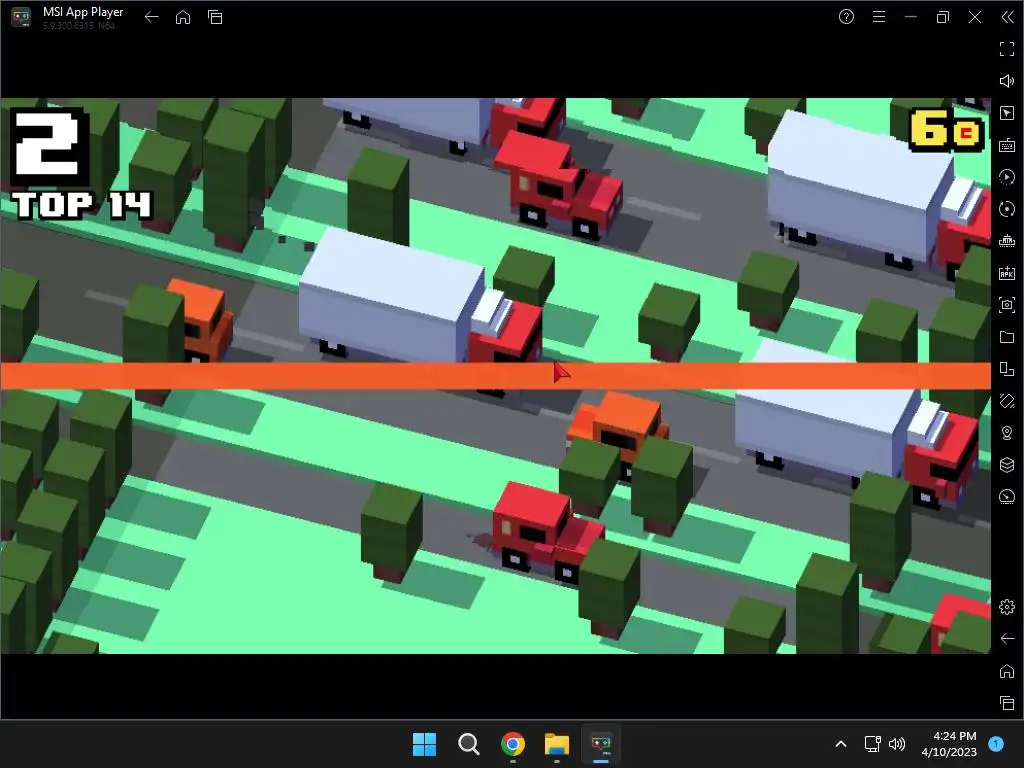Click the title bar home icon
The width and height of the screenshot is (1024, 768).
pos(183,17)
